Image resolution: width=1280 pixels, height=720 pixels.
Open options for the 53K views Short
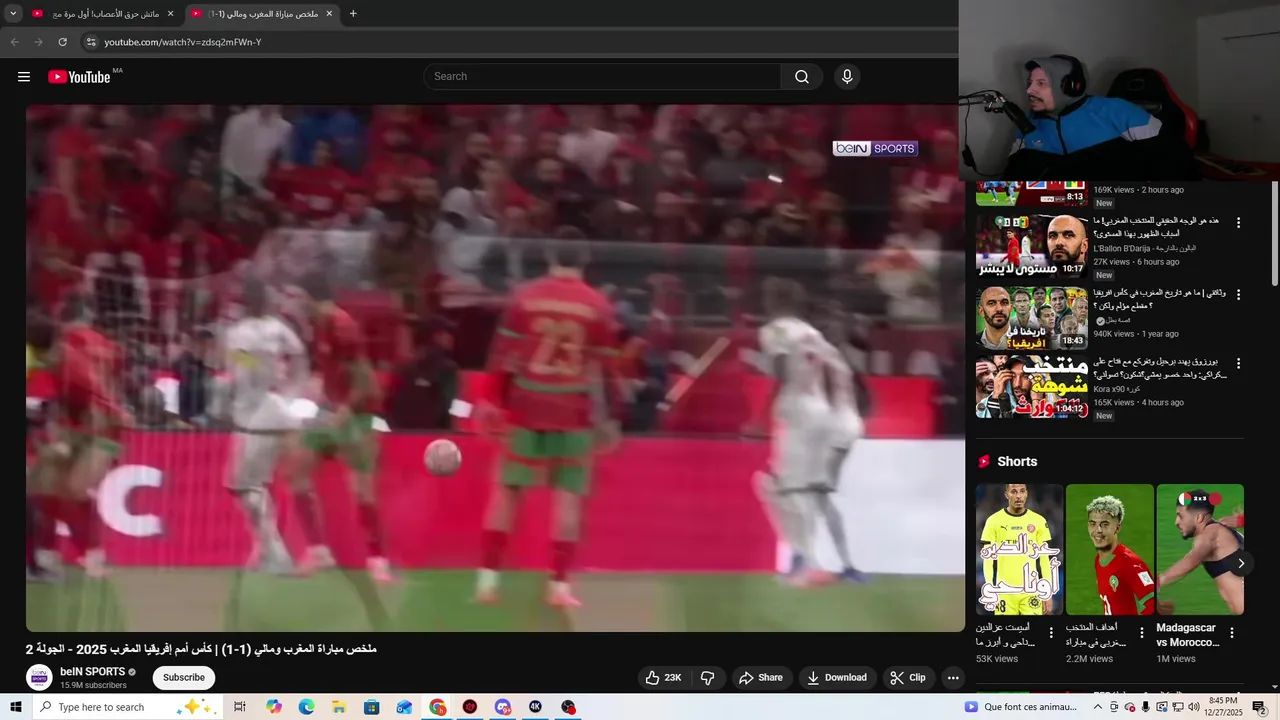pos(1051,633)
